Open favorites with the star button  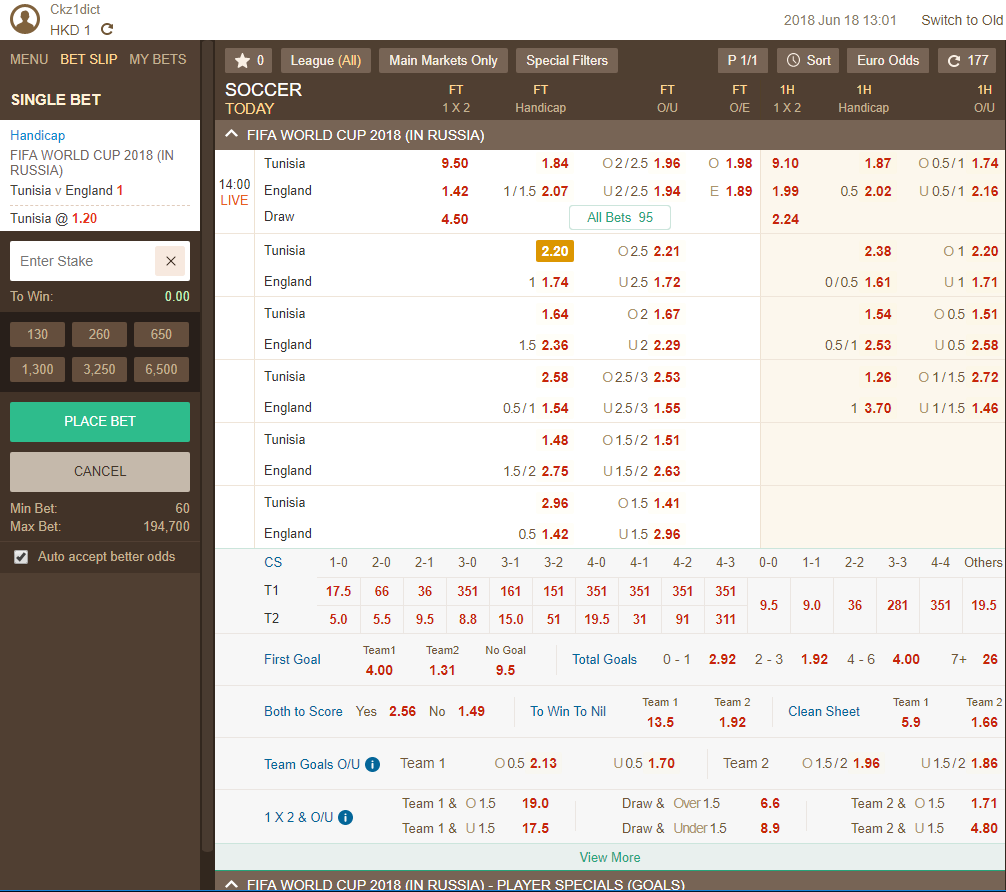coord(249,60)
